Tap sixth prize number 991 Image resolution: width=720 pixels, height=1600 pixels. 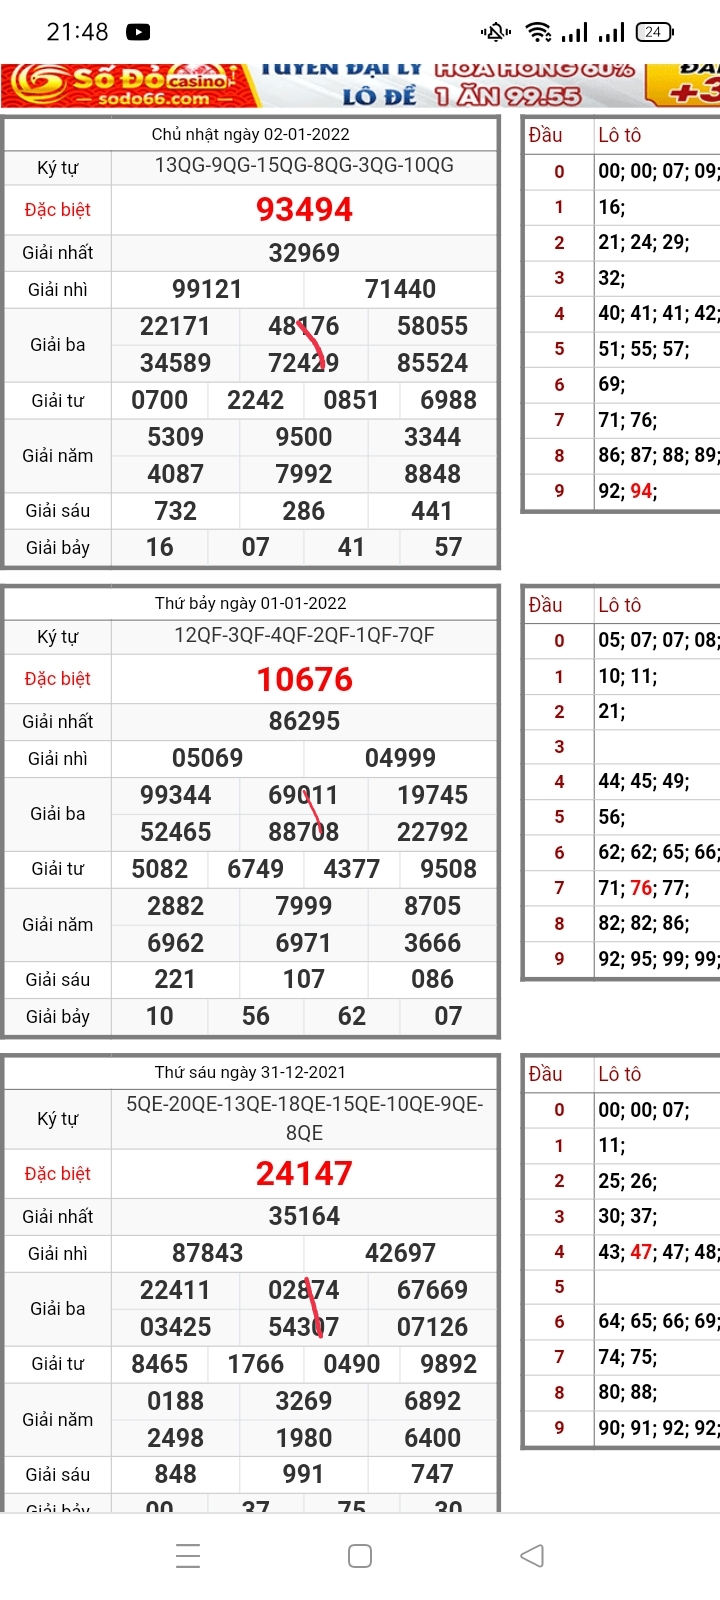coord(303,1474)
